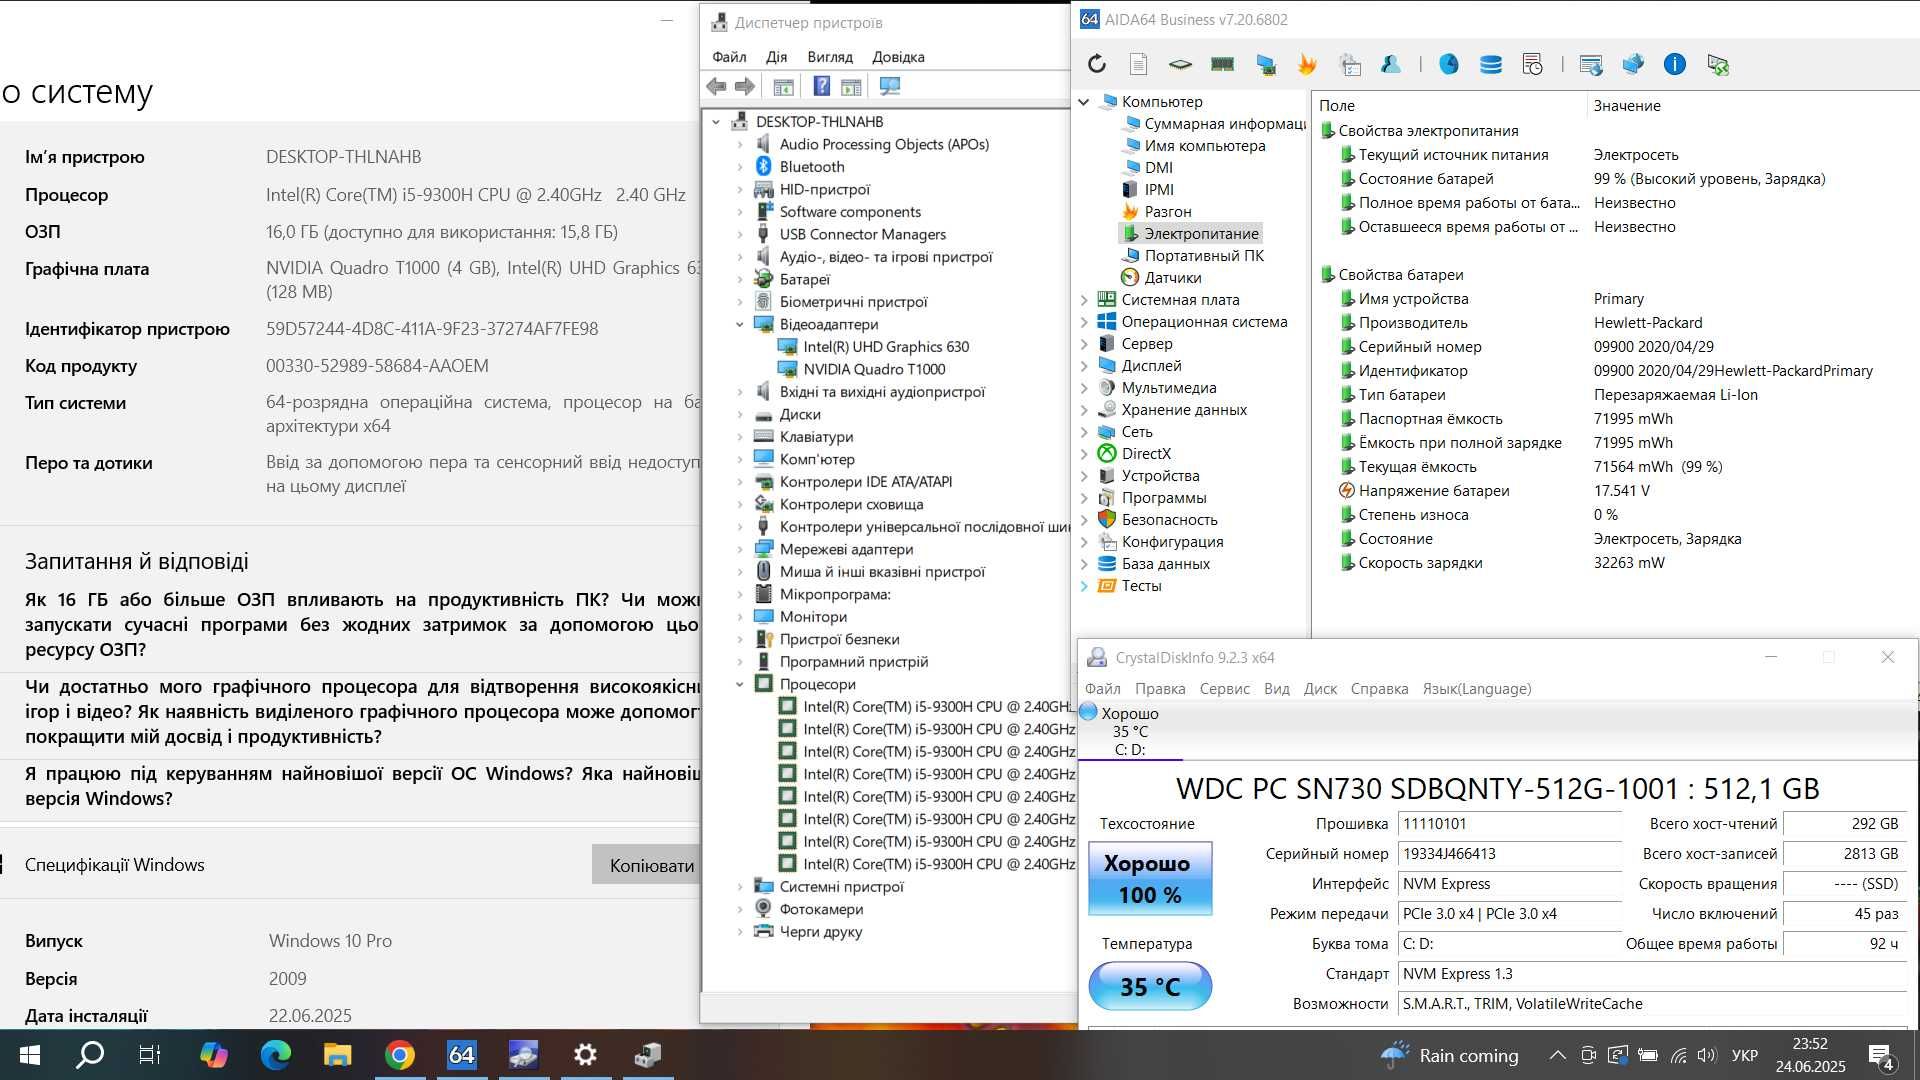This screenshot has width=1920, height=1080.
Task: Expand the Тесты node in AIDA64
Action: pos(1084,586)
